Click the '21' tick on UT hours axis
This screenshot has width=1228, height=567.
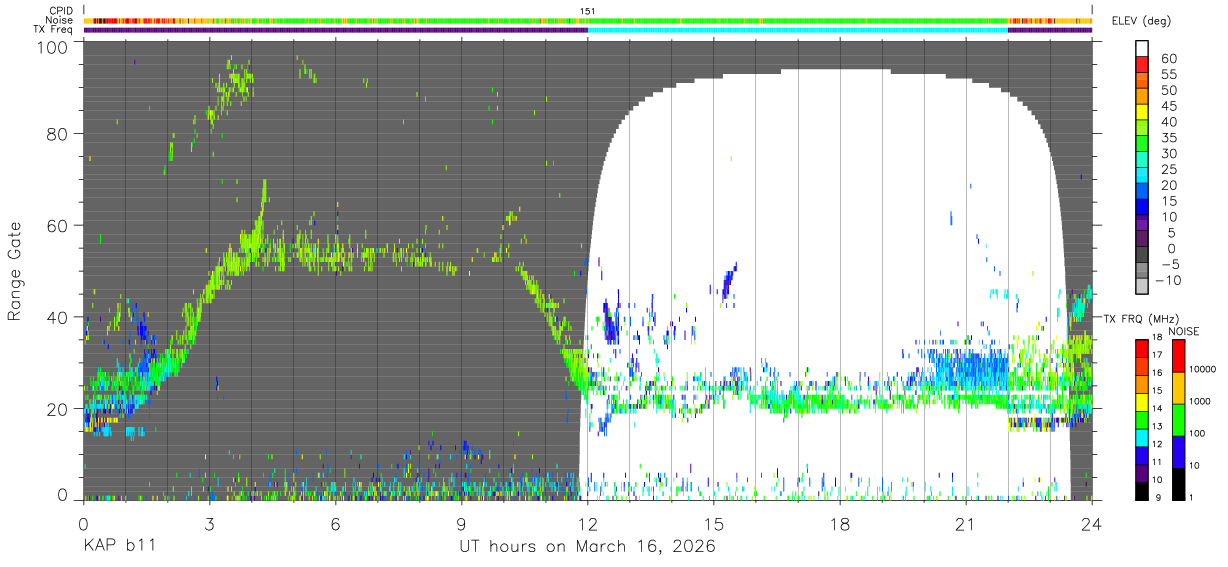click(966, 523)
